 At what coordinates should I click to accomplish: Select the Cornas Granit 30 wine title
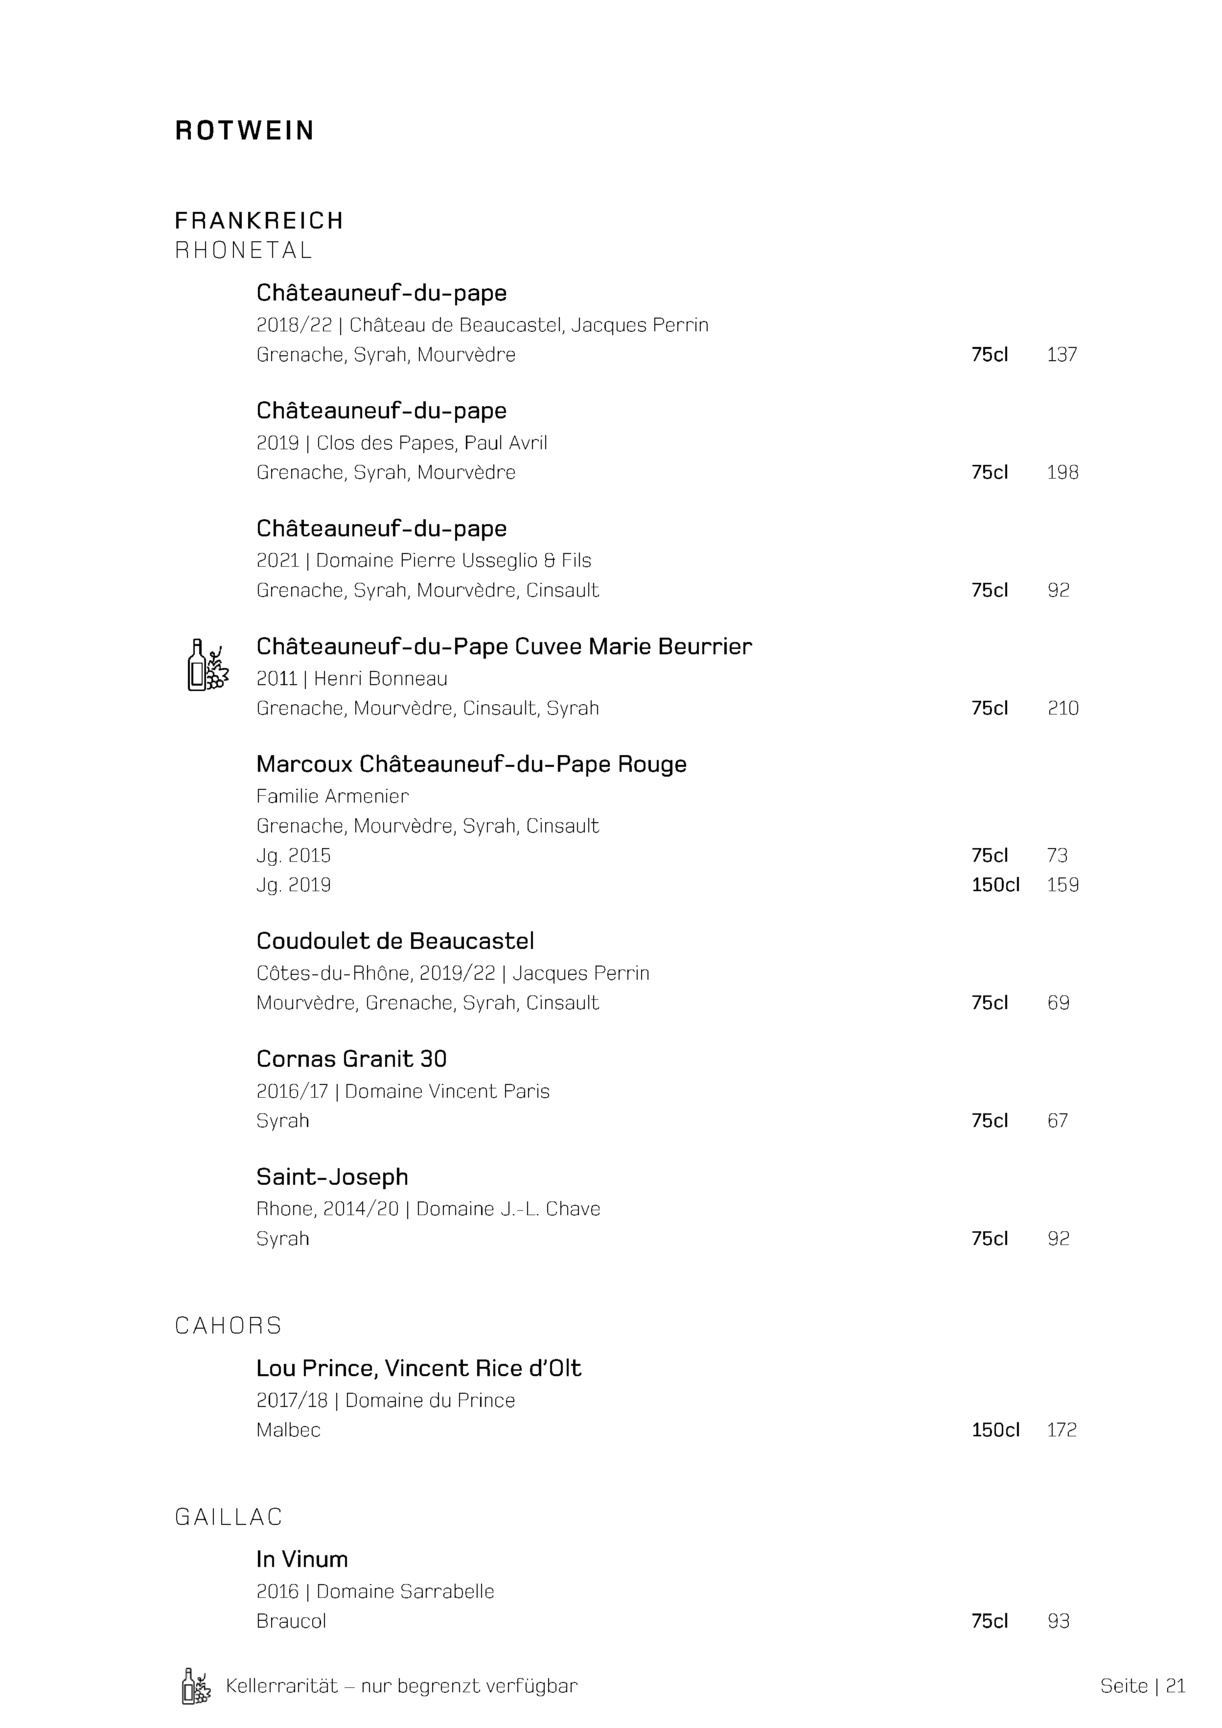351,1059
